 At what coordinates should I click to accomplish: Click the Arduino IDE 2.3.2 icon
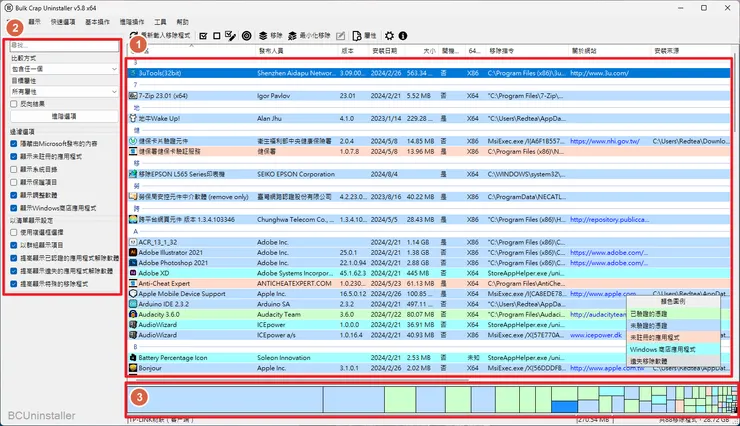[133, 304]
